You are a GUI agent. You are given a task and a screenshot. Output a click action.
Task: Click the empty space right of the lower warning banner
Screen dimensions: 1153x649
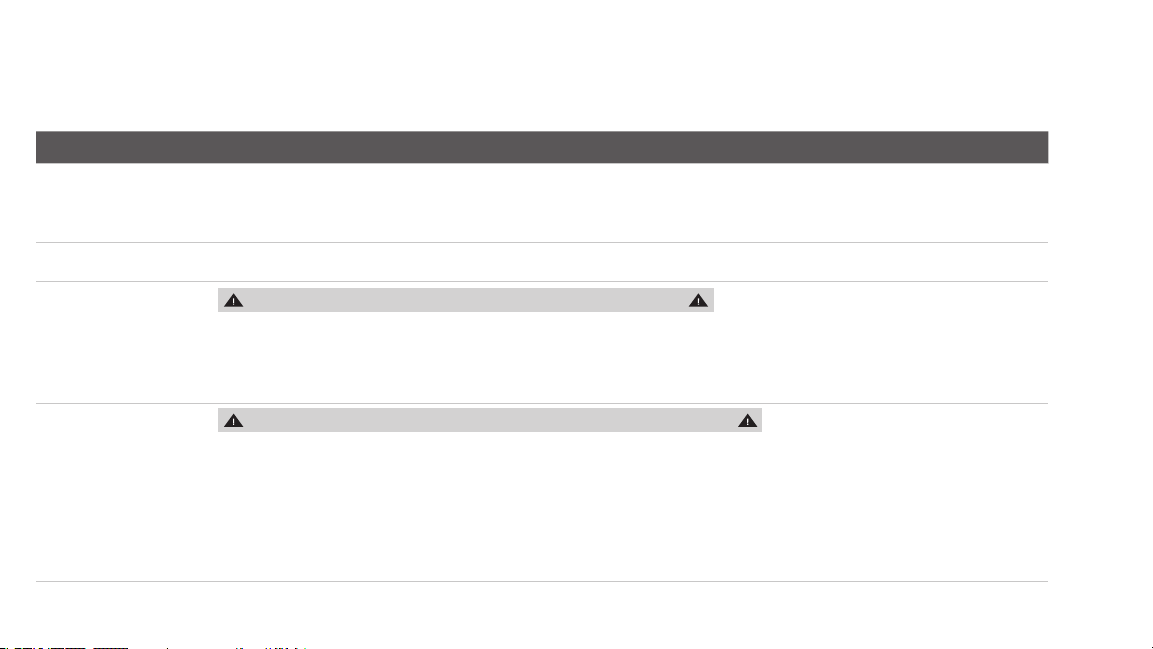(905, 420)
